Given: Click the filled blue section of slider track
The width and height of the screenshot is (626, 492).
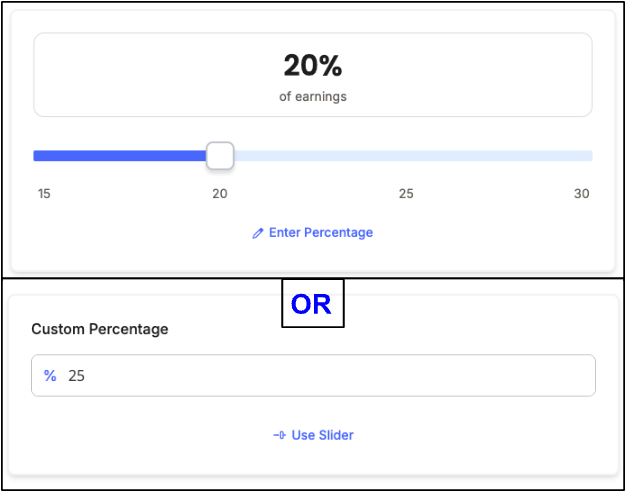Looking at the screenshot, I should click(x=120, y=156).
